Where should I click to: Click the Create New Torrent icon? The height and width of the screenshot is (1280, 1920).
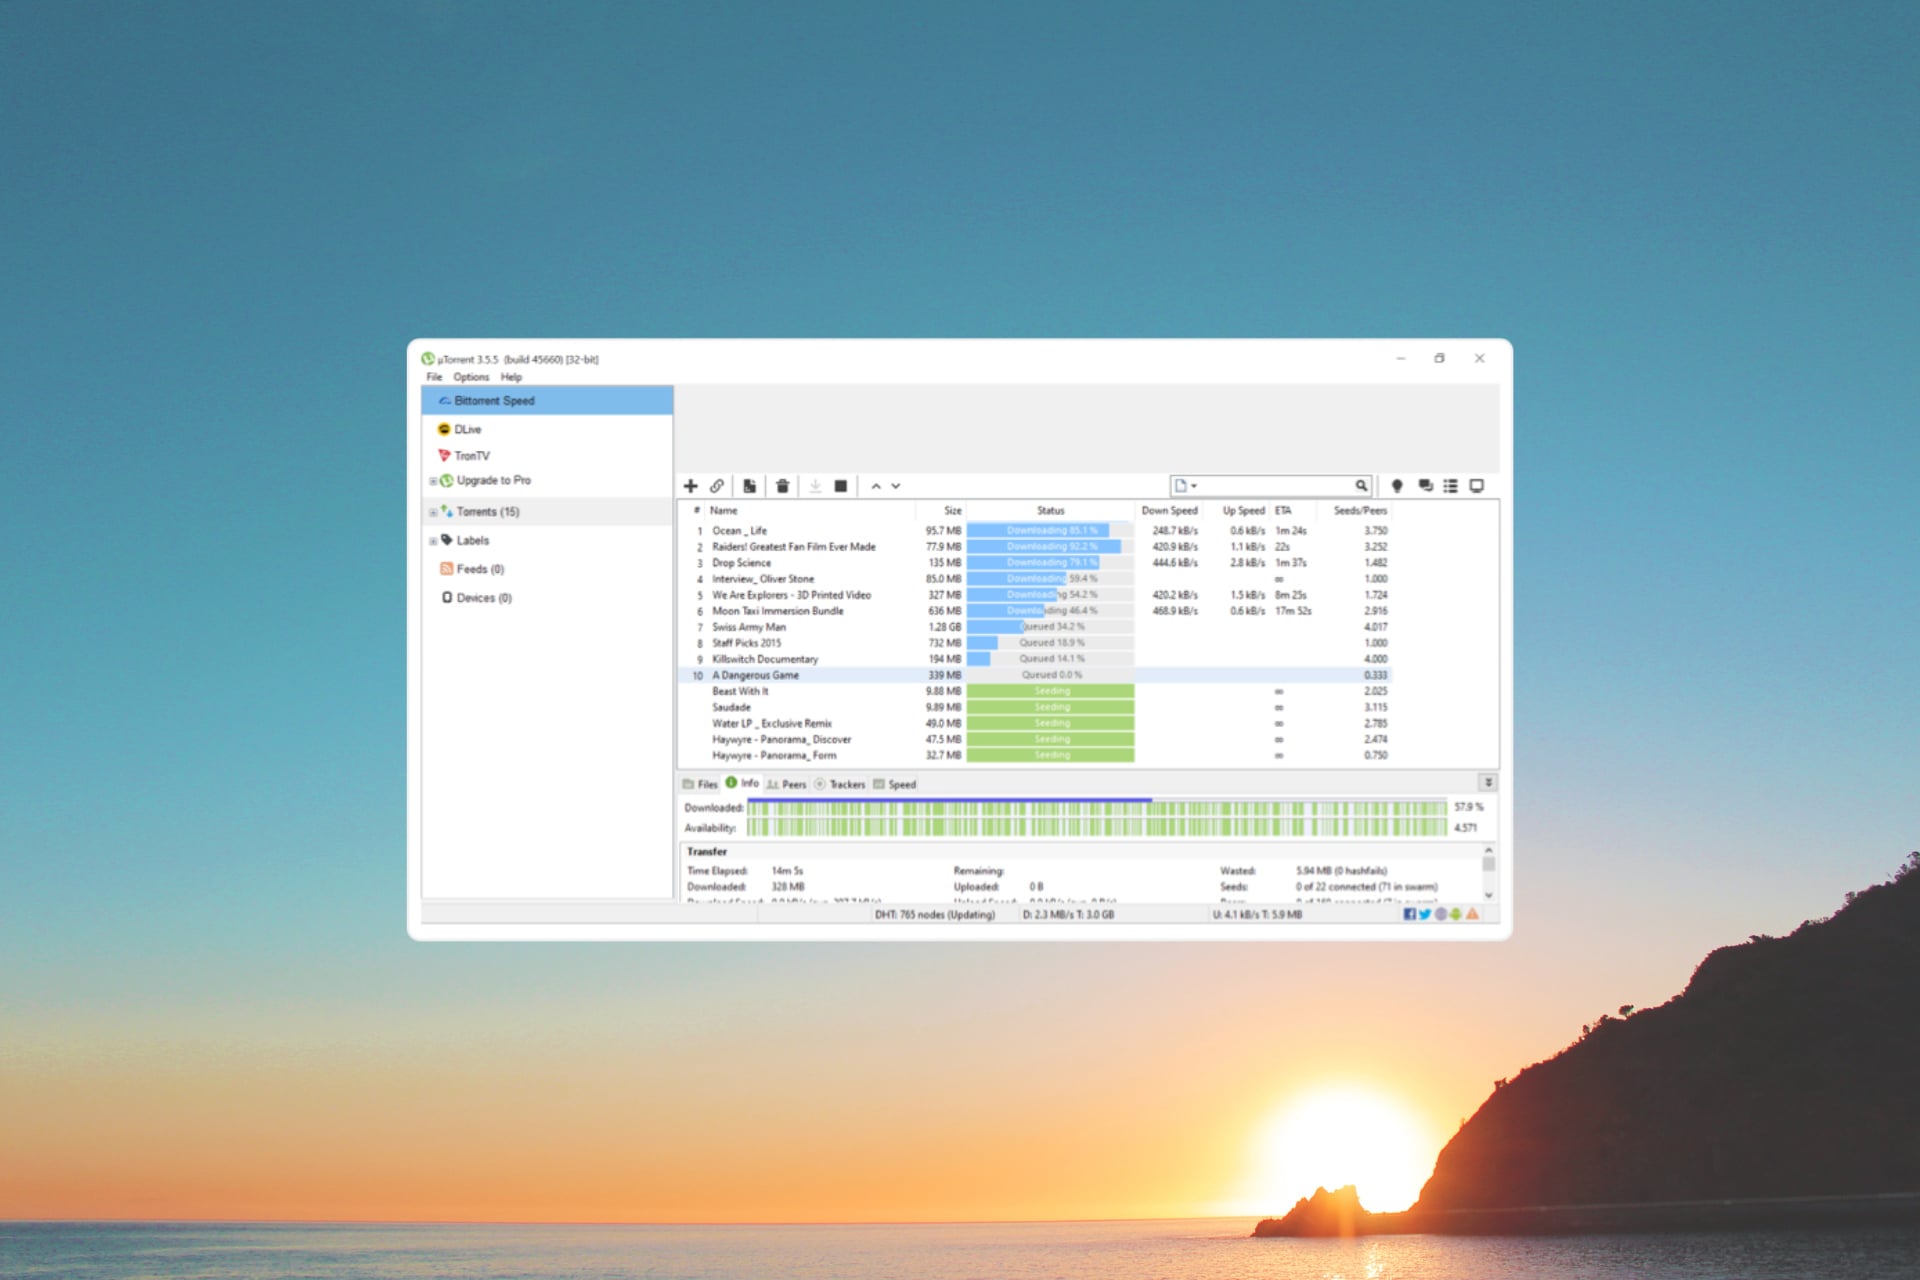pos(749,486)
